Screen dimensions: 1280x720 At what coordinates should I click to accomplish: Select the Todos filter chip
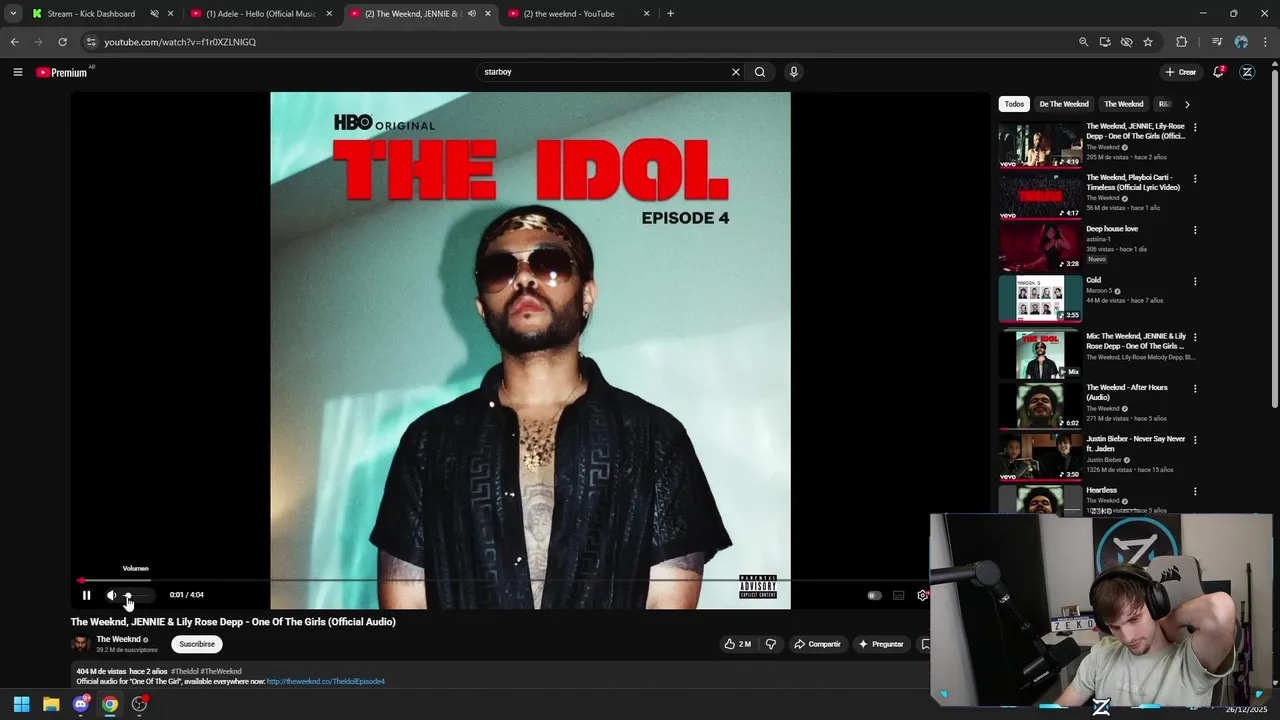tap(1014, 104)
